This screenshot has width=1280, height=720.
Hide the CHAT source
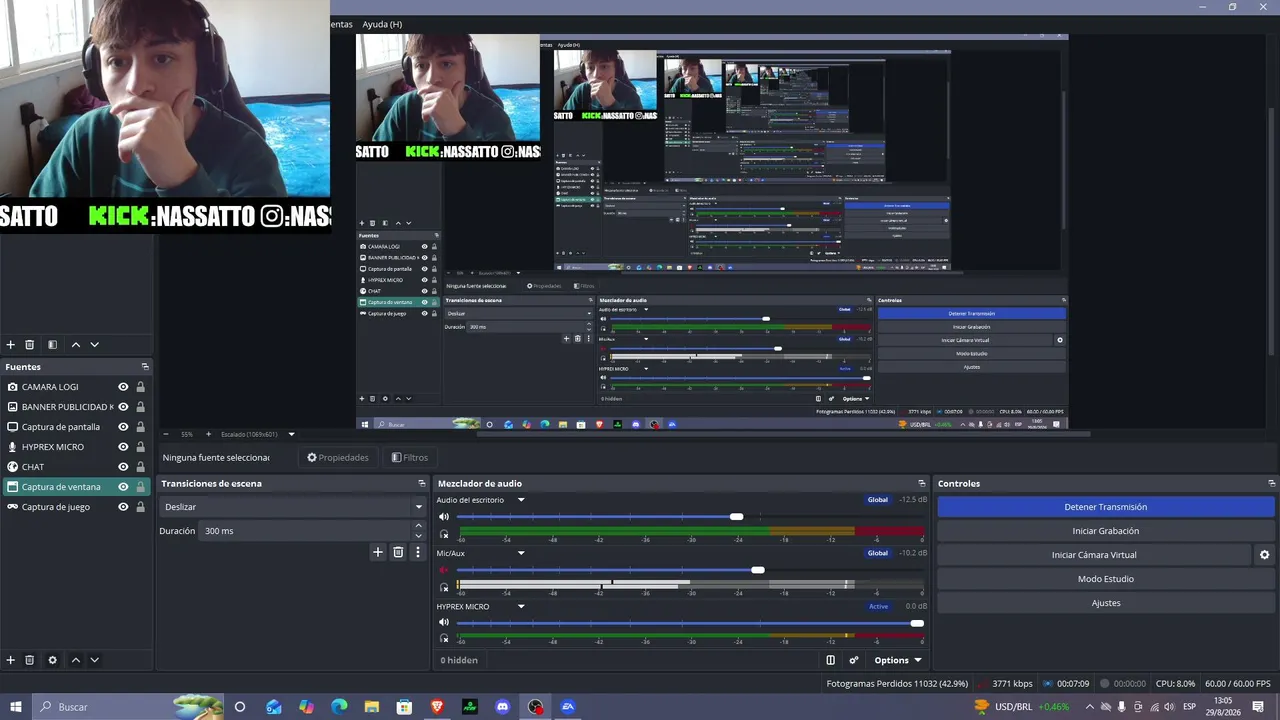tap(123, 467)
